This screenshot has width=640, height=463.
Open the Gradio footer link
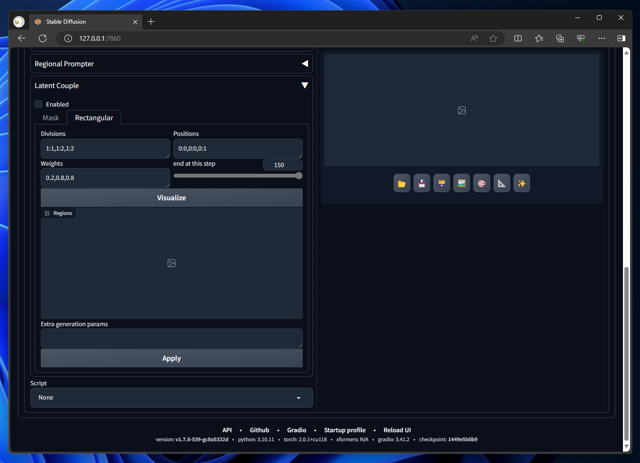tap(296, 430)
